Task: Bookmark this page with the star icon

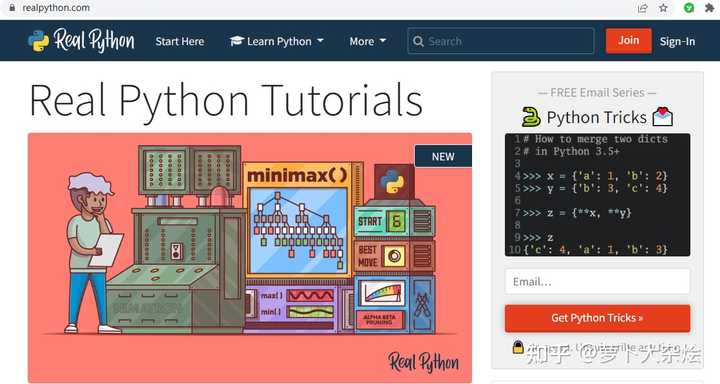Action: coord(664,8)
